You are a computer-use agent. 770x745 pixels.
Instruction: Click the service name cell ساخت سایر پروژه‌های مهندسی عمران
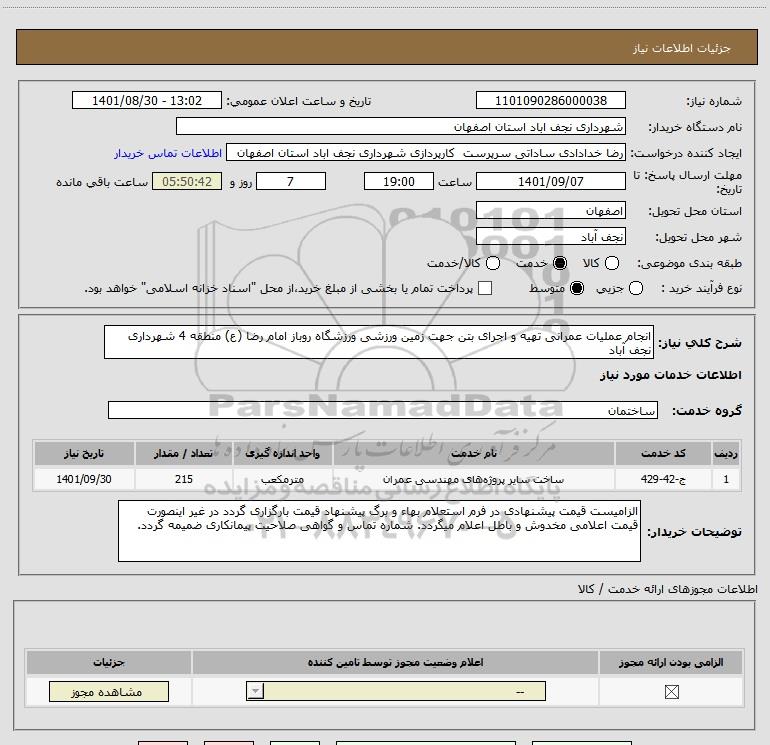pos(473,479)
